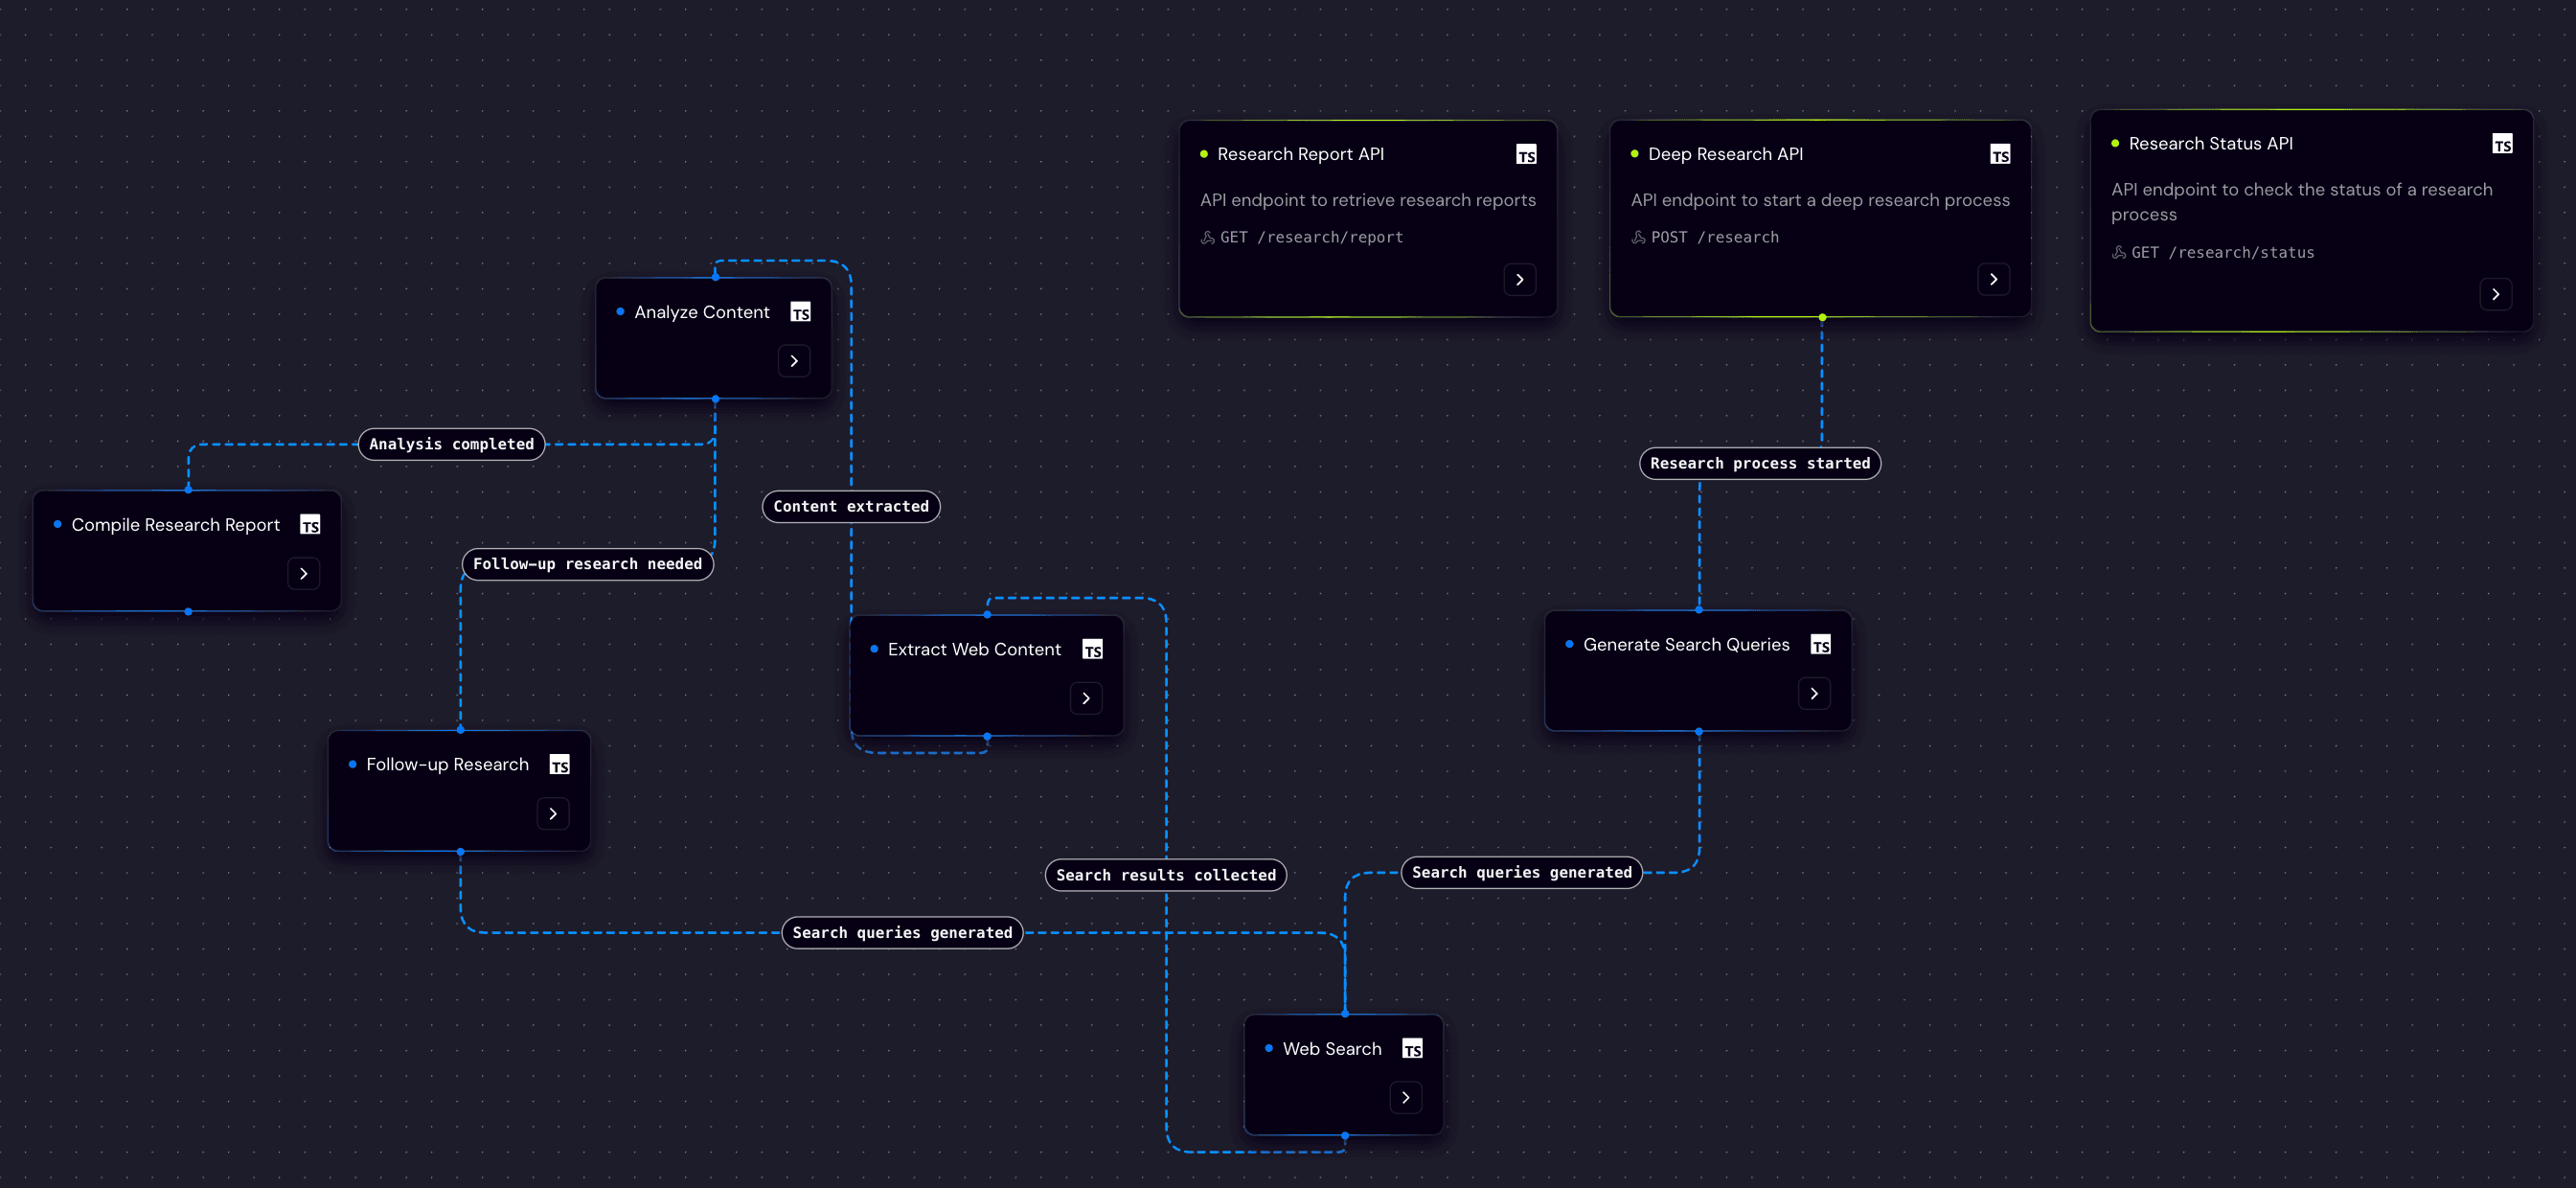Image resolution: width=2576 pixels, height=1188 pixels.
Task: Select the 'Search results collected' edge label
Action: [x=1165, y=875]
